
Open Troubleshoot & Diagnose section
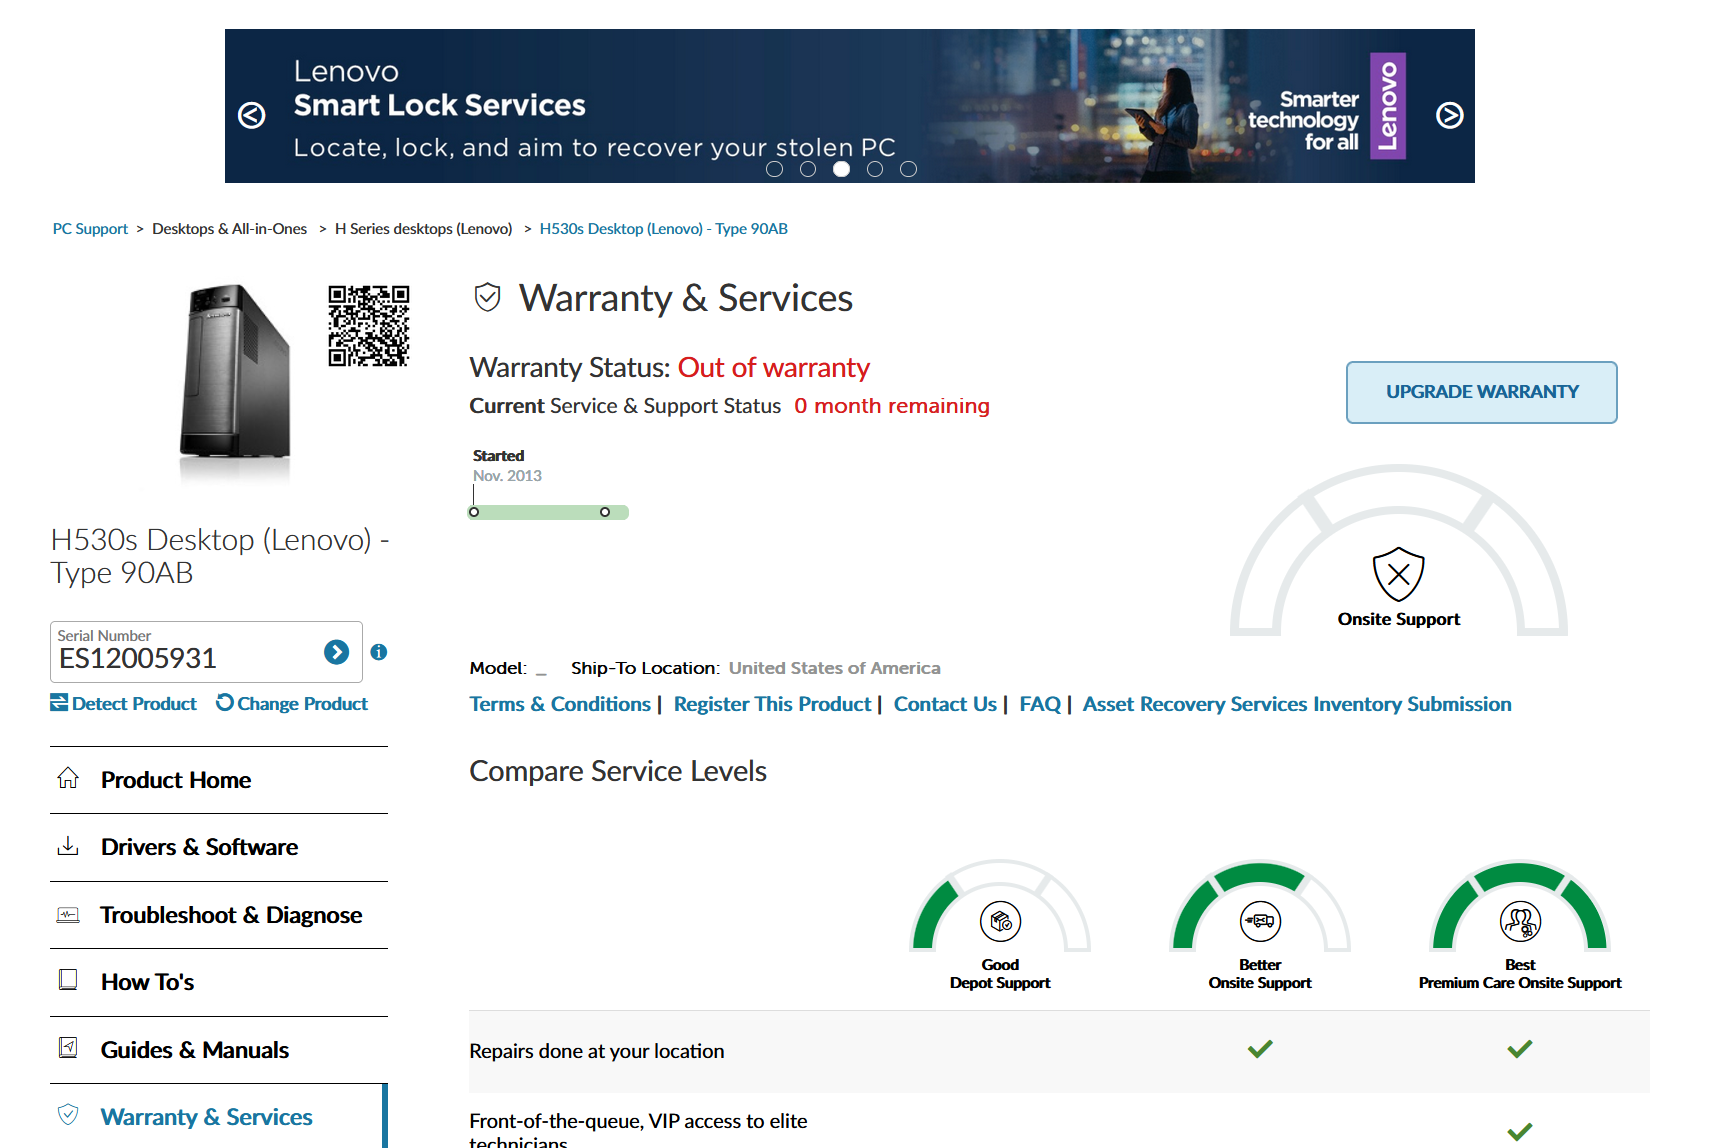coord(230,915)
